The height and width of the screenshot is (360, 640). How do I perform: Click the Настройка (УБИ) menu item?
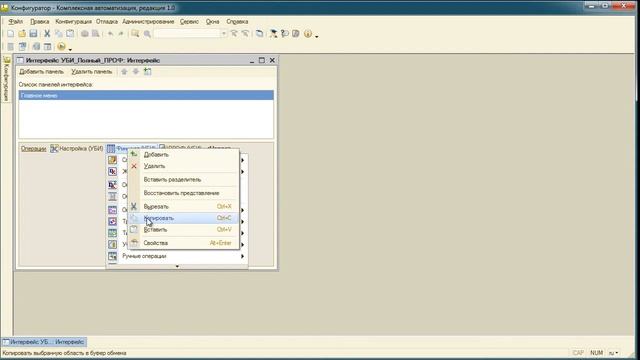(77, 149)
